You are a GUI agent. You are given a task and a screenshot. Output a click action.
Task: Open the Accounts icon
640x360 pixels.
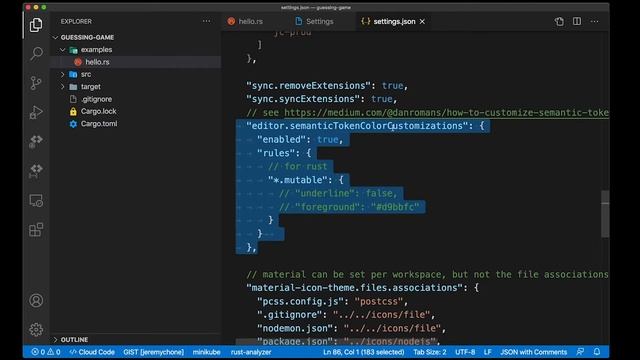pyautogui.click(x=36, y=300)
